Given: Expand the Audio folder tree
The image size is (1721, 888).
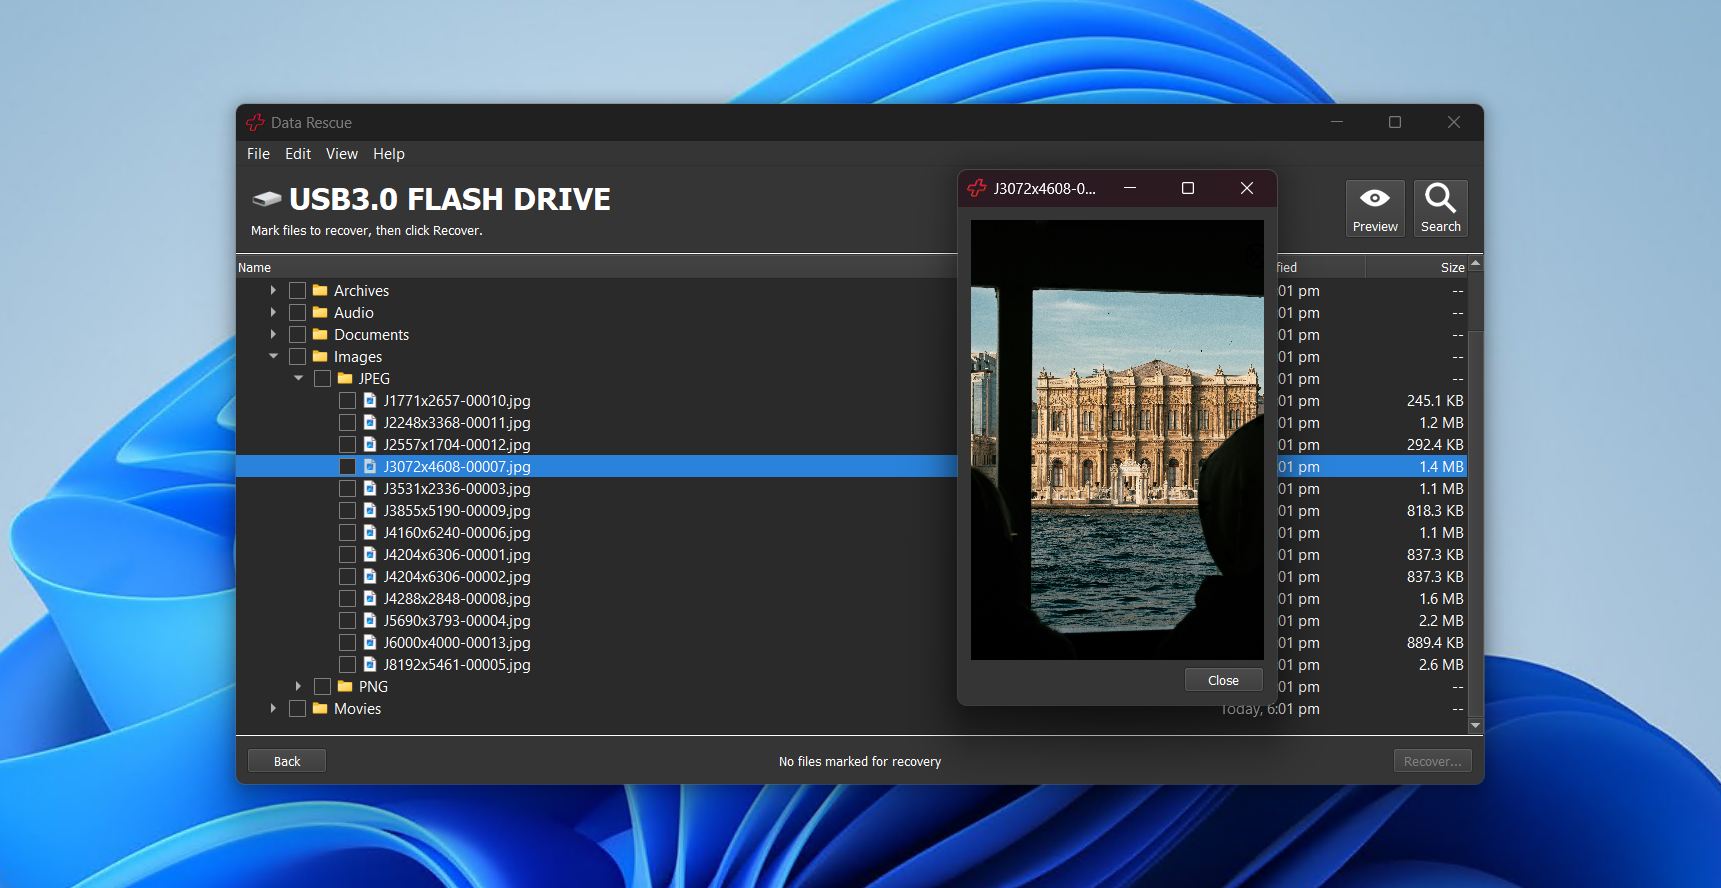Looking at the screenshot, I should click(x=273, y=312).
